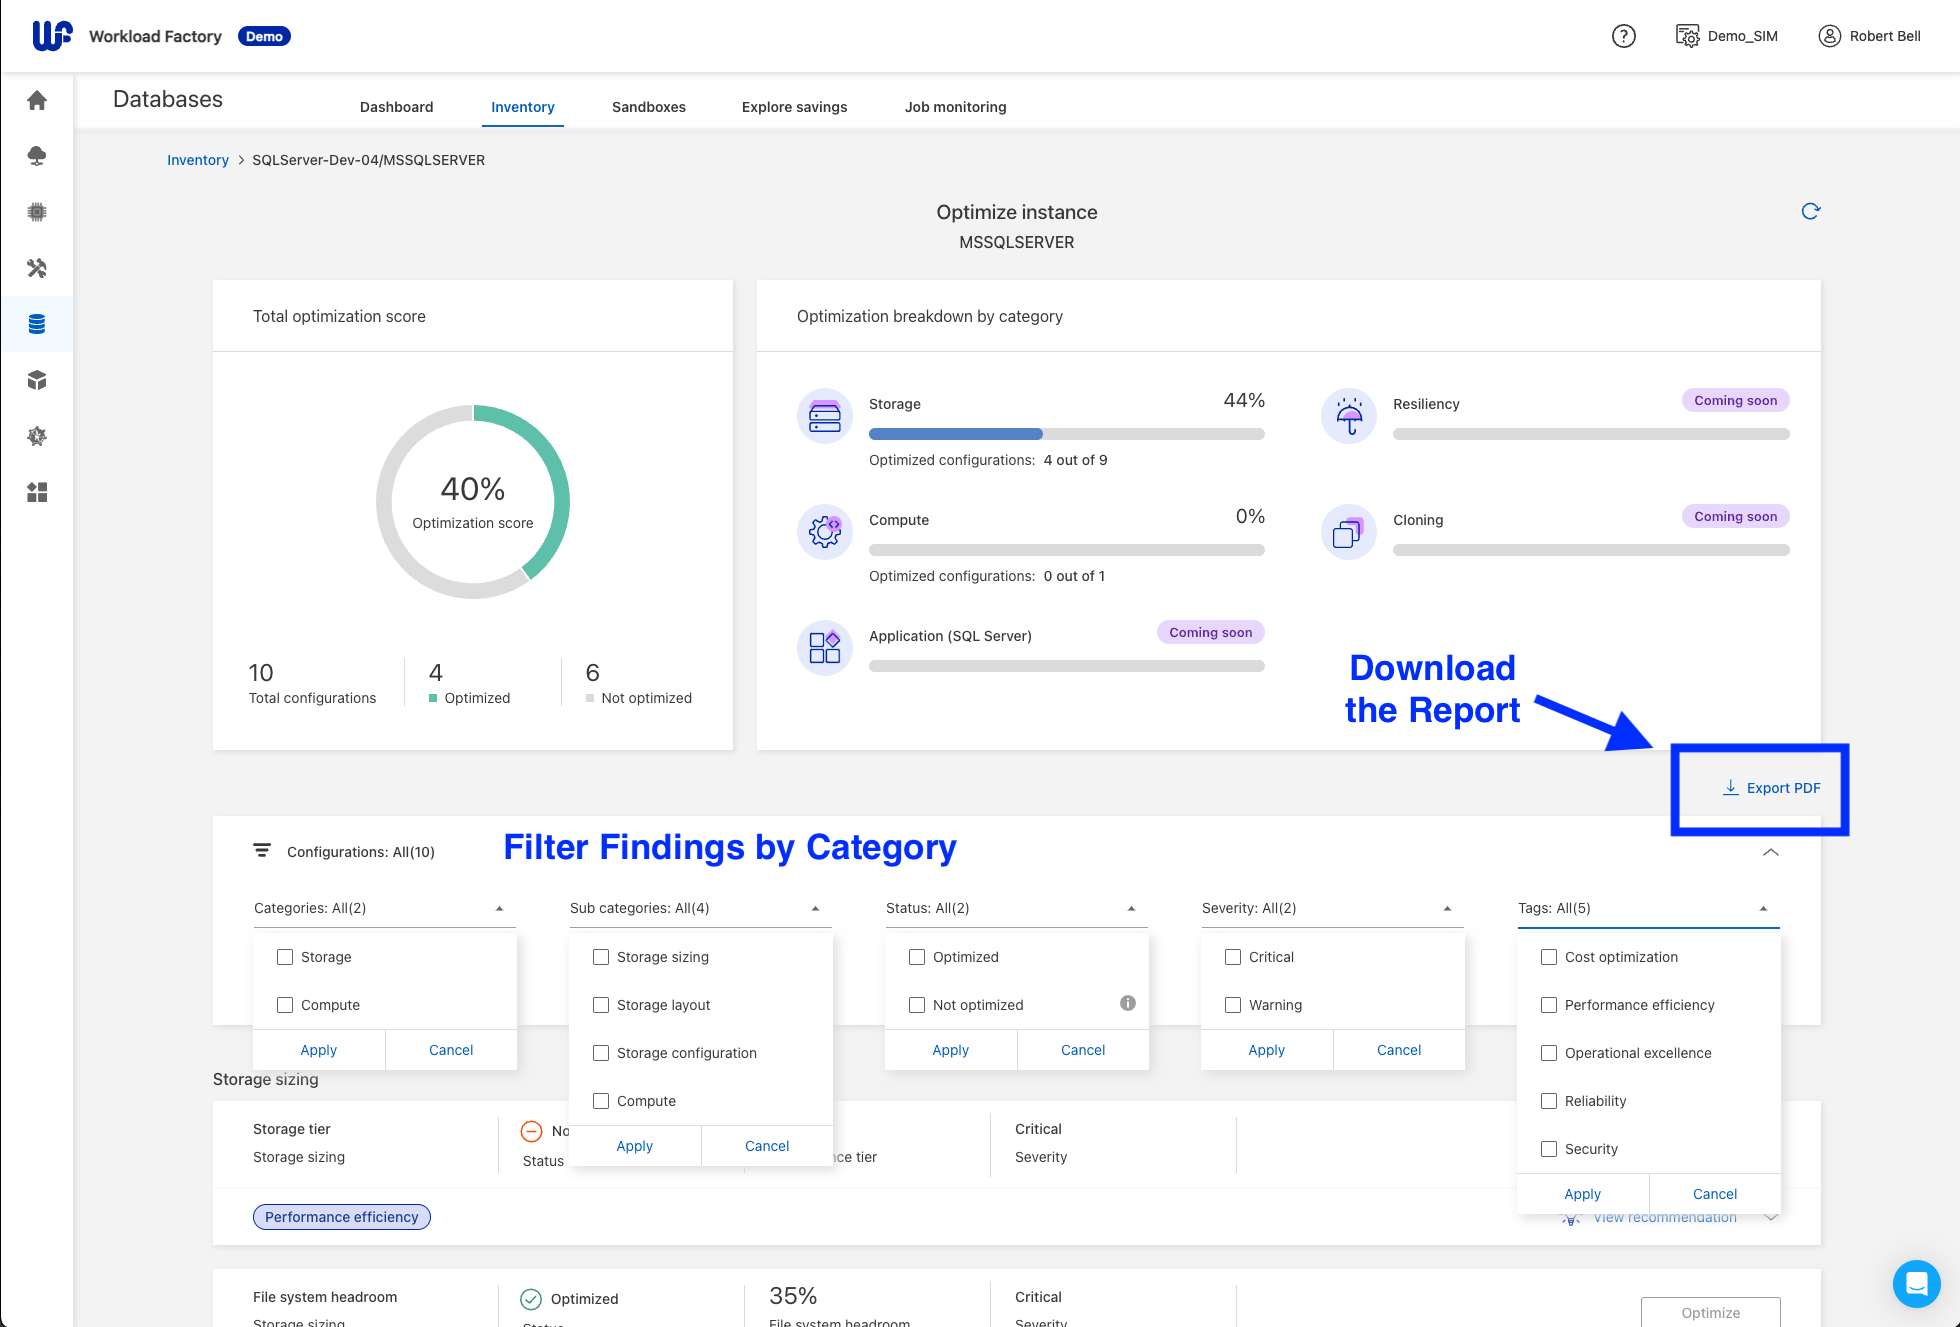Image resolution: width=1960 pixels, height=1327 pixels.
Task: Open the Databases icon in sidebar
Action: [37, 324]
